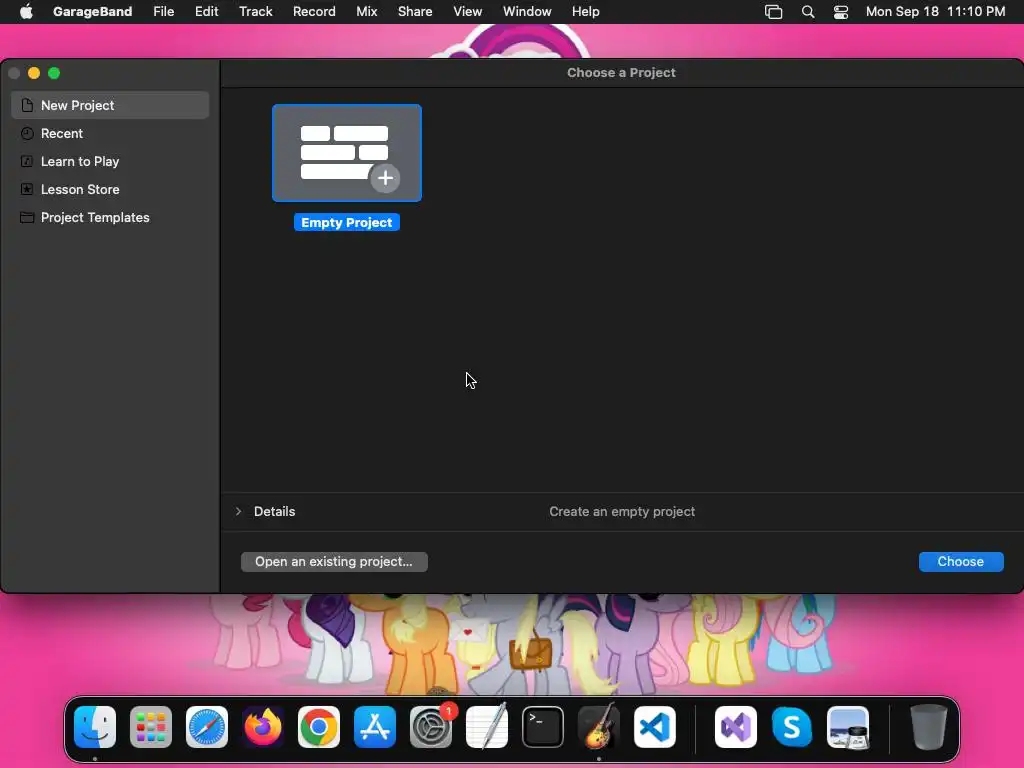Screen dimensions: 1024x768
Task: Open Spotlight search in menu bar
Action: click(808, 12)
